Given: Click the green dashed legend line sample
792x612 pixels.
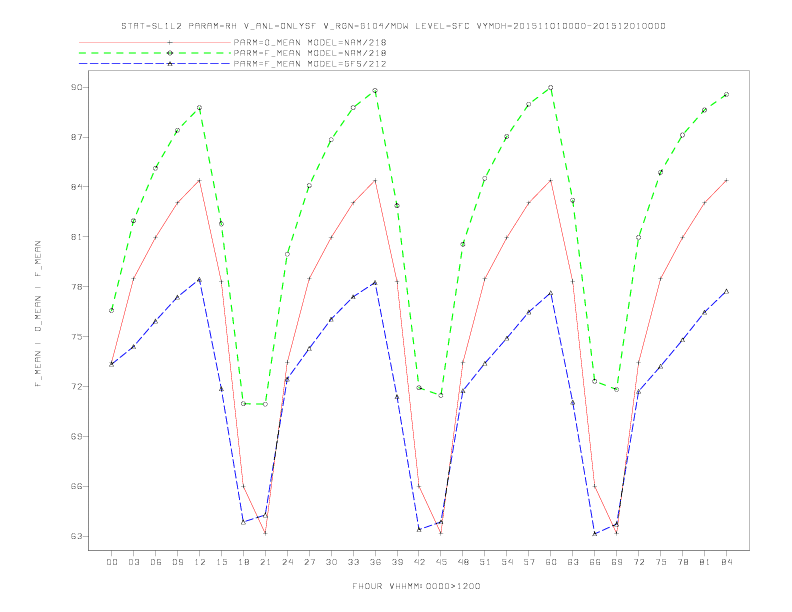Looking at the screenshot, I should click(x=155, y=53).
